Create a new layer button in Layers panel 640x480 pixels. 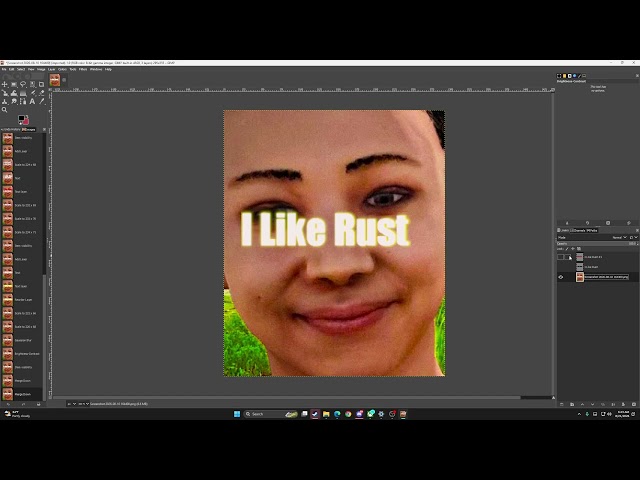(x=562, y=404)
